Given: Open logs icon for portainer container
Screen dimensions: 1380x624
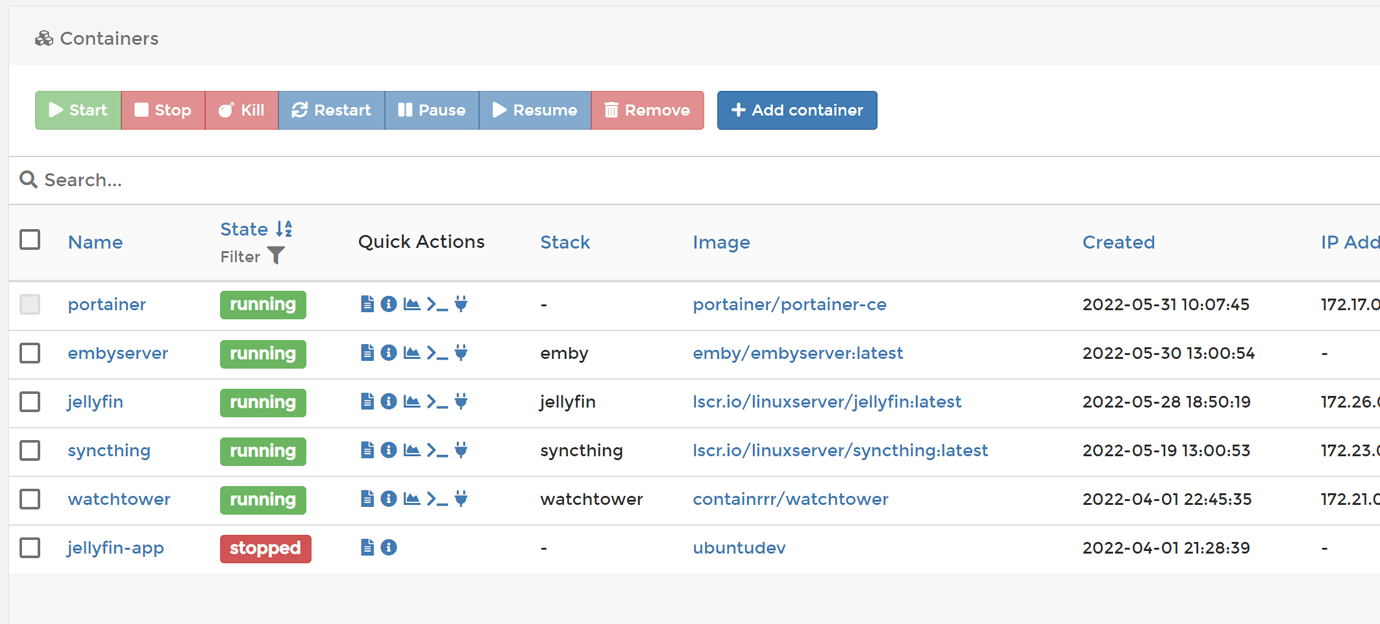Looking at the screenshot, I should [x=367, y=304].
